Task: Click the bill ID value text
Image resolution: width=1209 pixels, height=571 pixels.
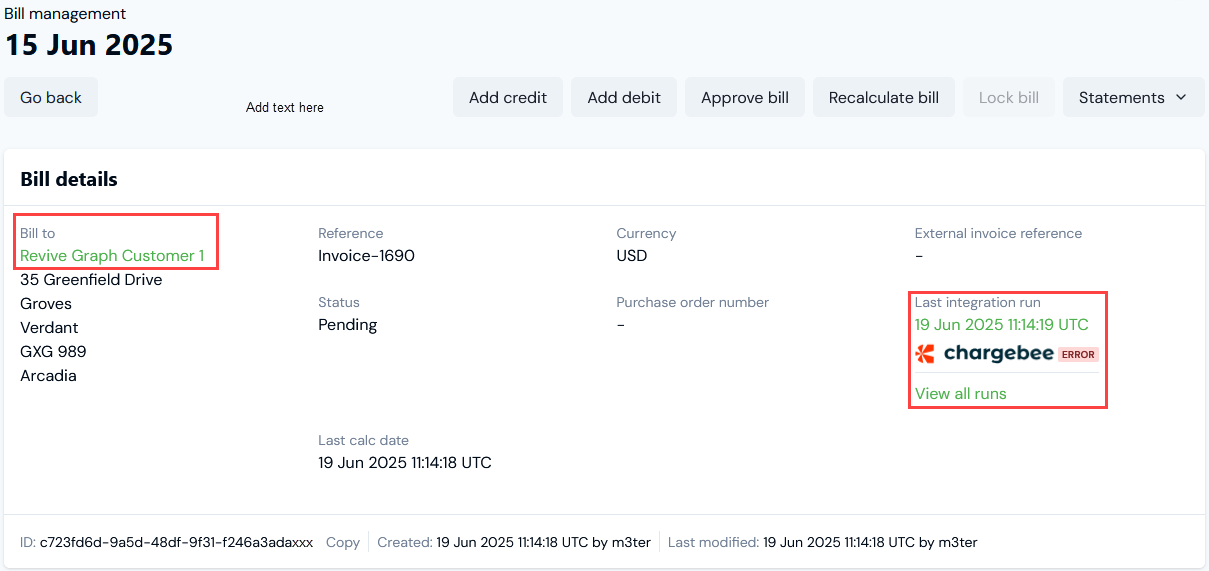Action: [x=176, y=542]
